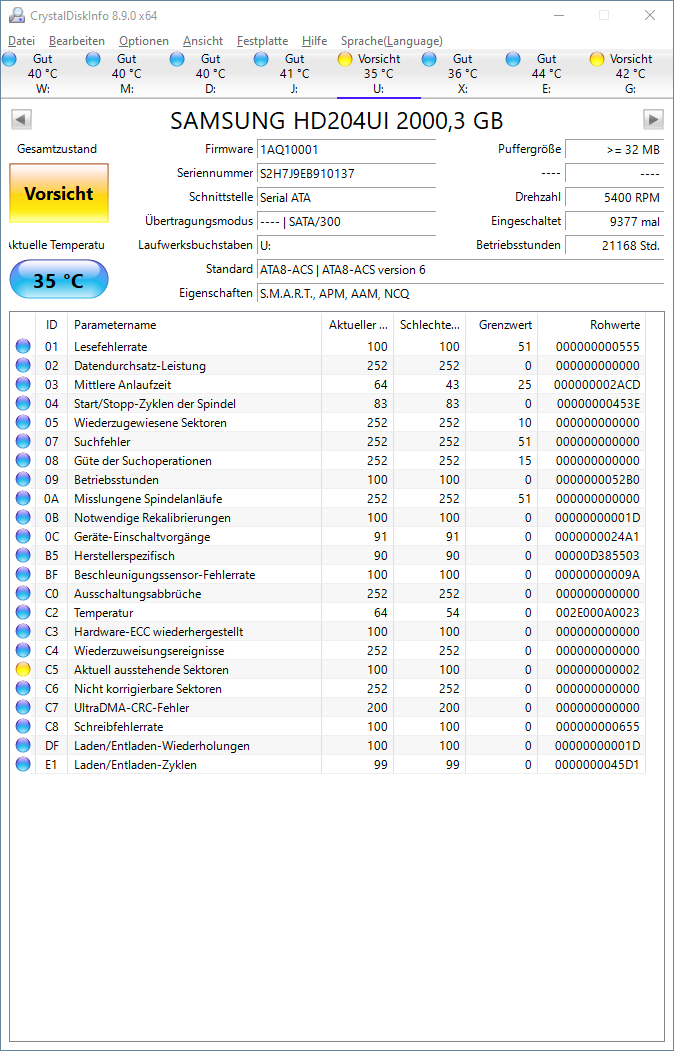The height and width of the screenshot is (1051, 674).
Task: Click yellow warning icon of Aktuell ausstehende Sektoren
Action: click(x=23, y=670)
